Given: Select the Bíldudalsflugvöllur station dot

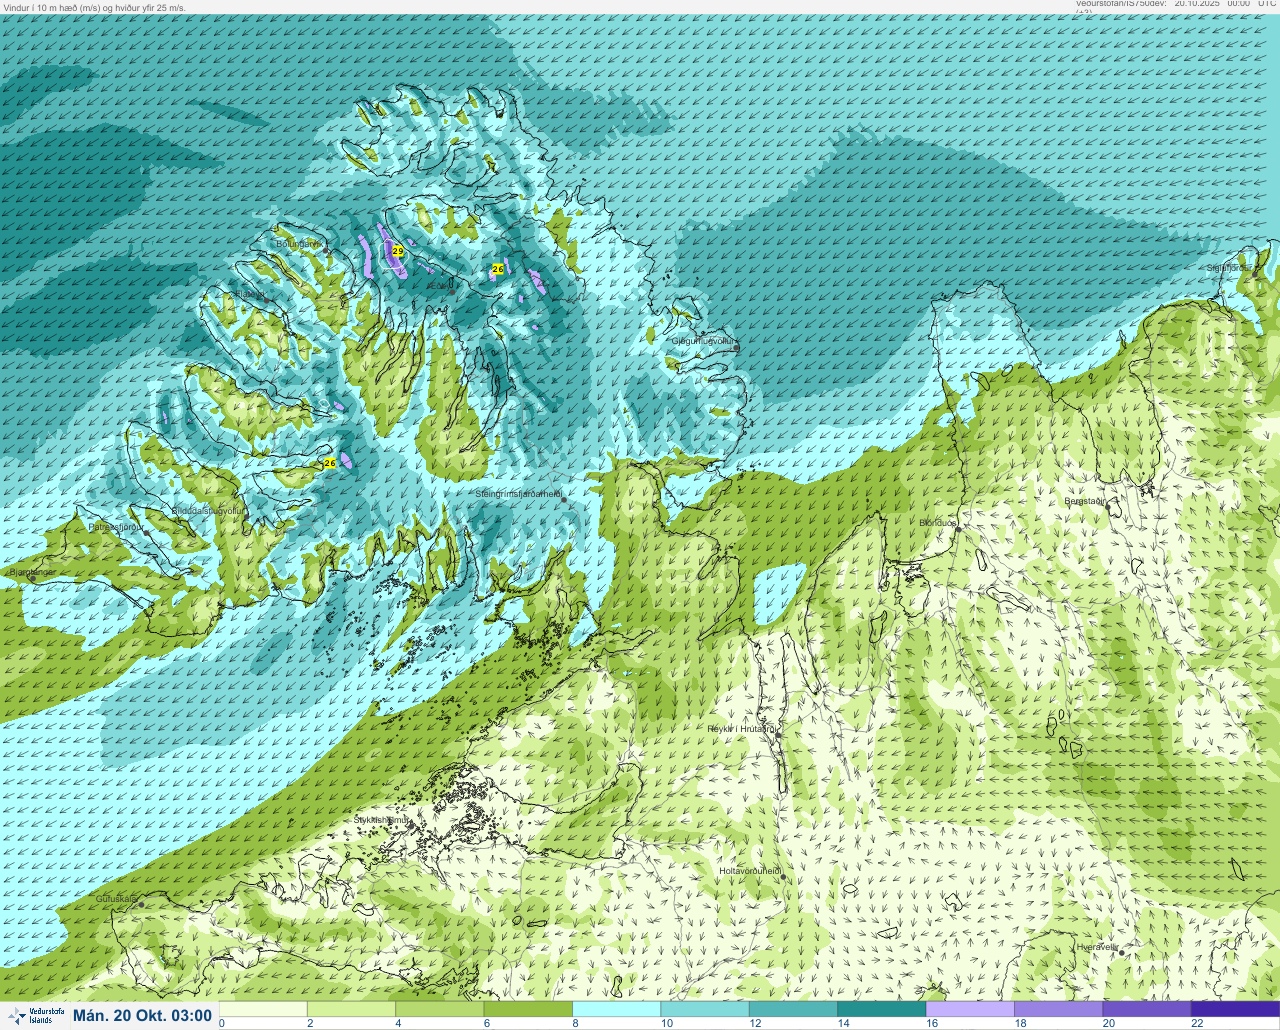Looking at the screenshot, I should pos(247,516).
